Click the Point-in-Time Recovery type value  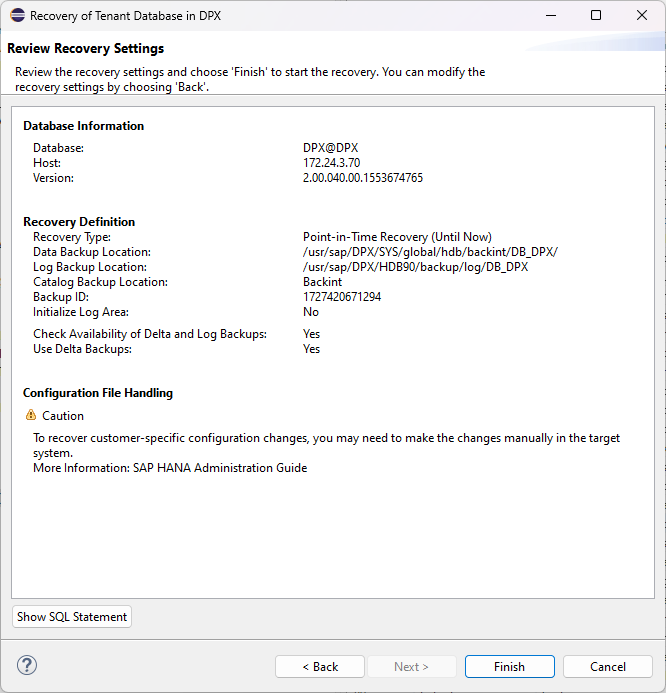click(397, 237)
